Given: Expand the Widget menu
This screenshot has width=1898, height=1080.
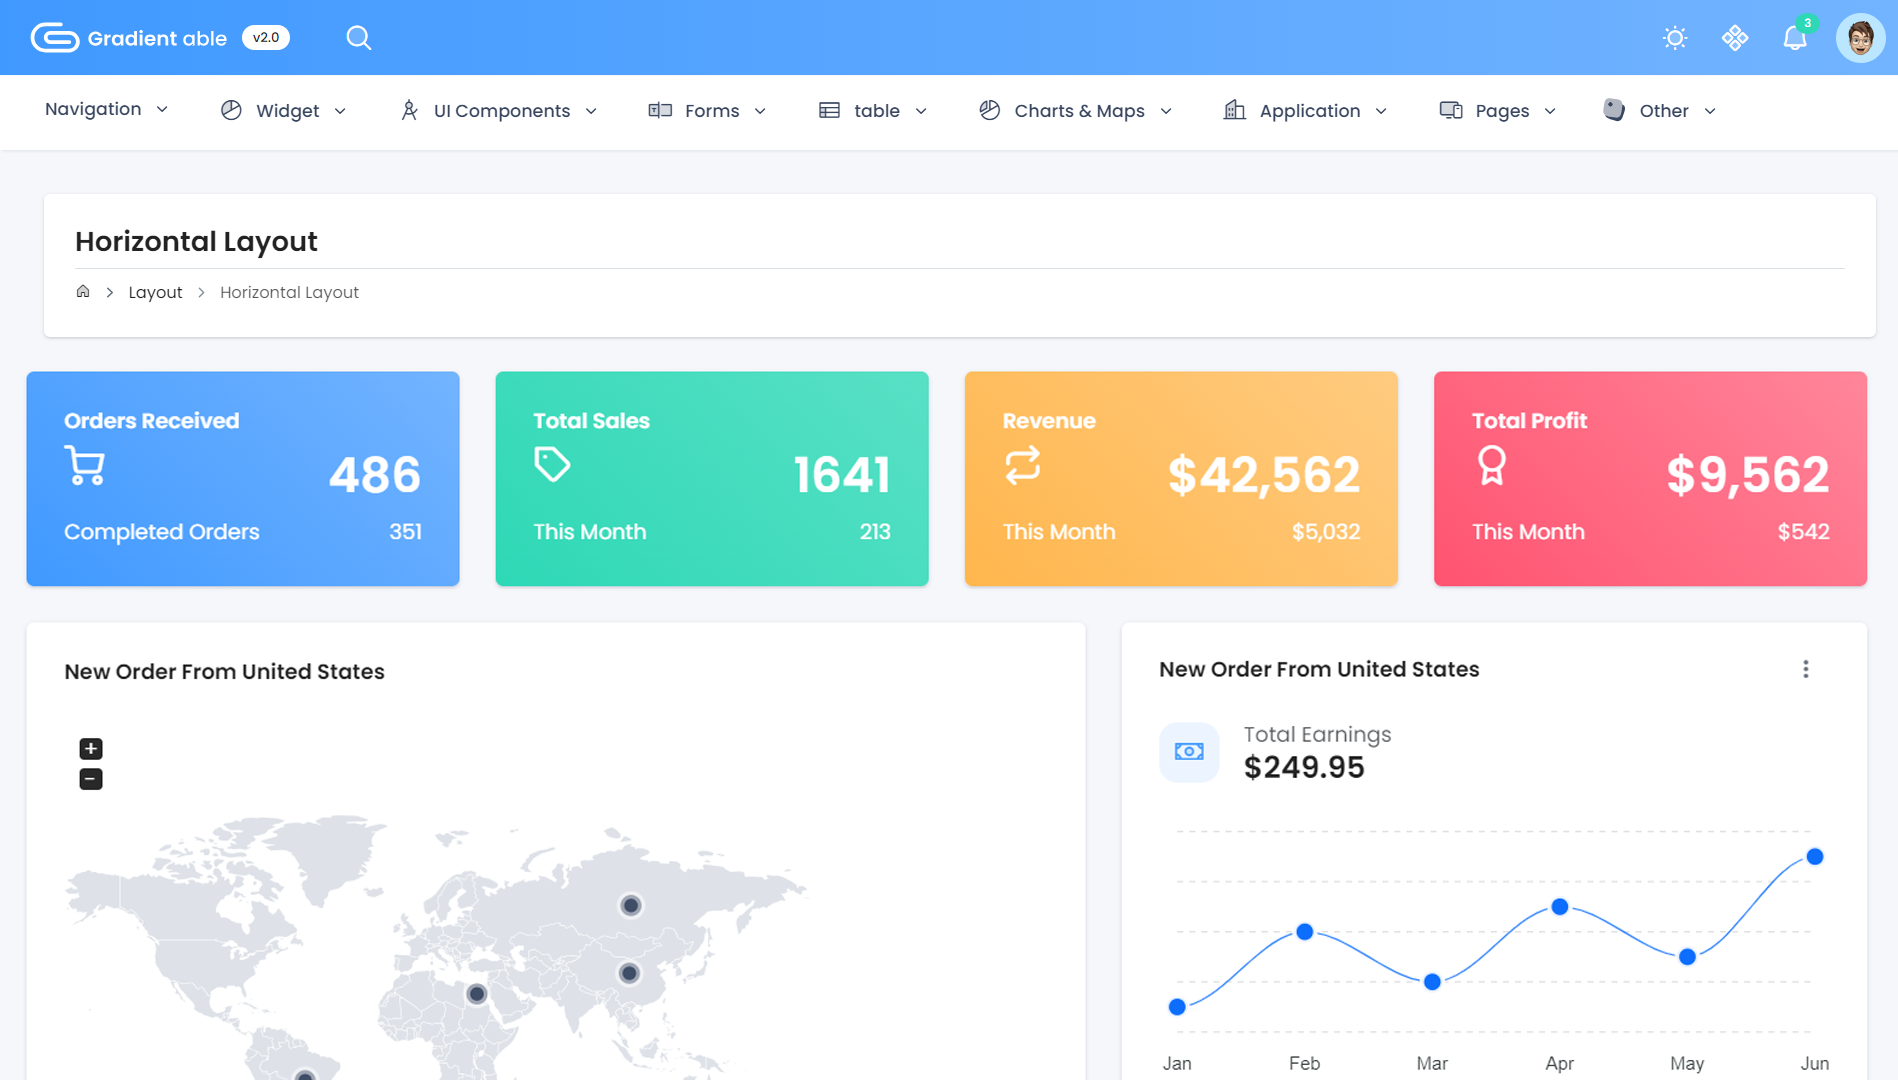Looking at the screenshot, I should [284, 111].
